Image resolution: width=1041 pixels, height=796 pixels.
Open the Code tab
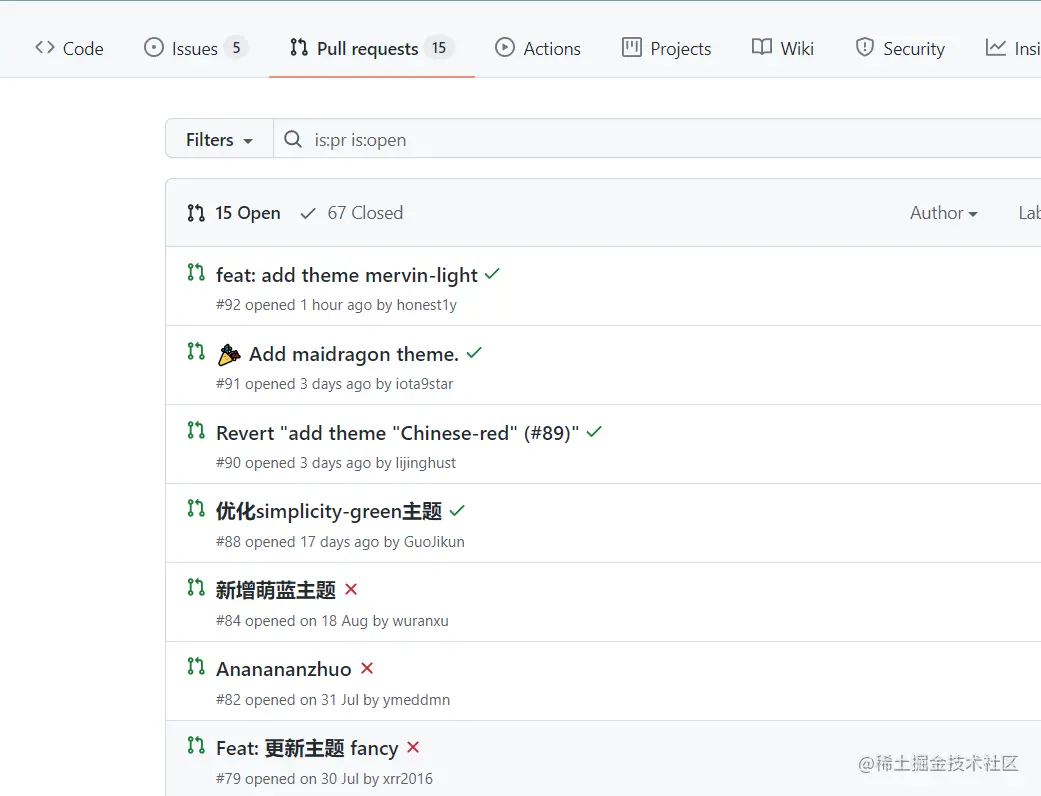[69, 48]
